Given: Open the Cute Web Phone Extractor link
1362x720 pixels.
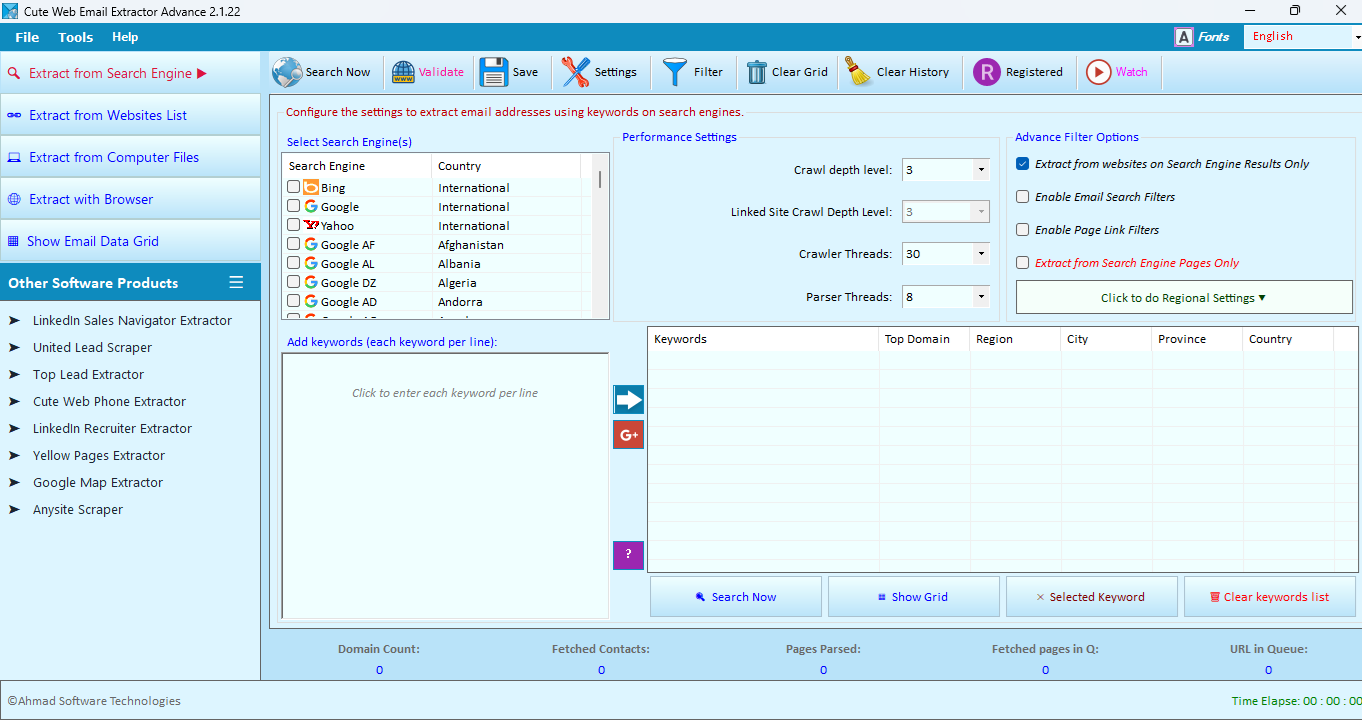Looking at the screenshot, I should [109, 401].
